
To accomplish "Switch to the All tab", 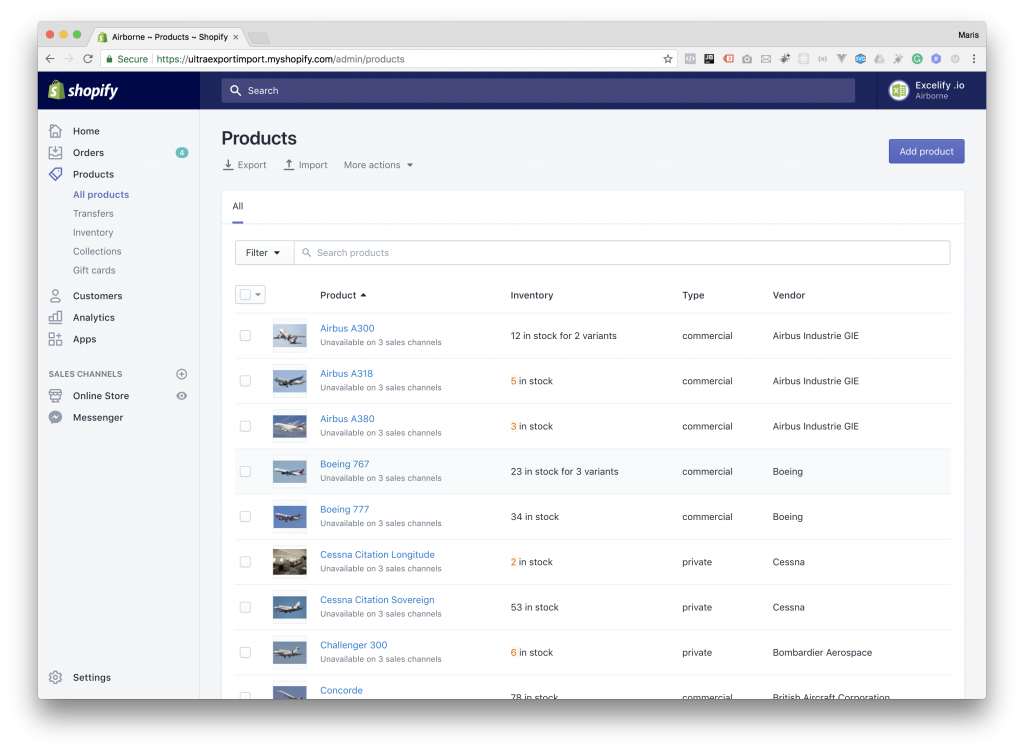I will [x=237, y=206].
